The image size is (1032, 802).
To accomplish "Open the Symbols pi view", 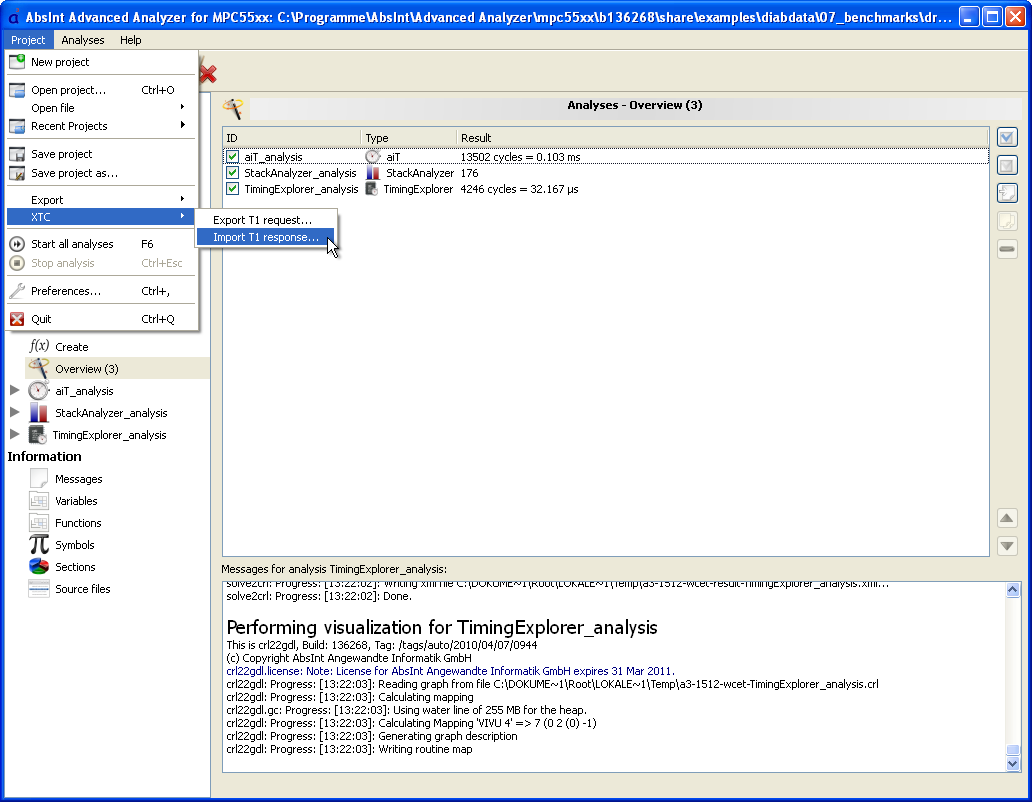I will pyautogui.click(x=74, y=545).
